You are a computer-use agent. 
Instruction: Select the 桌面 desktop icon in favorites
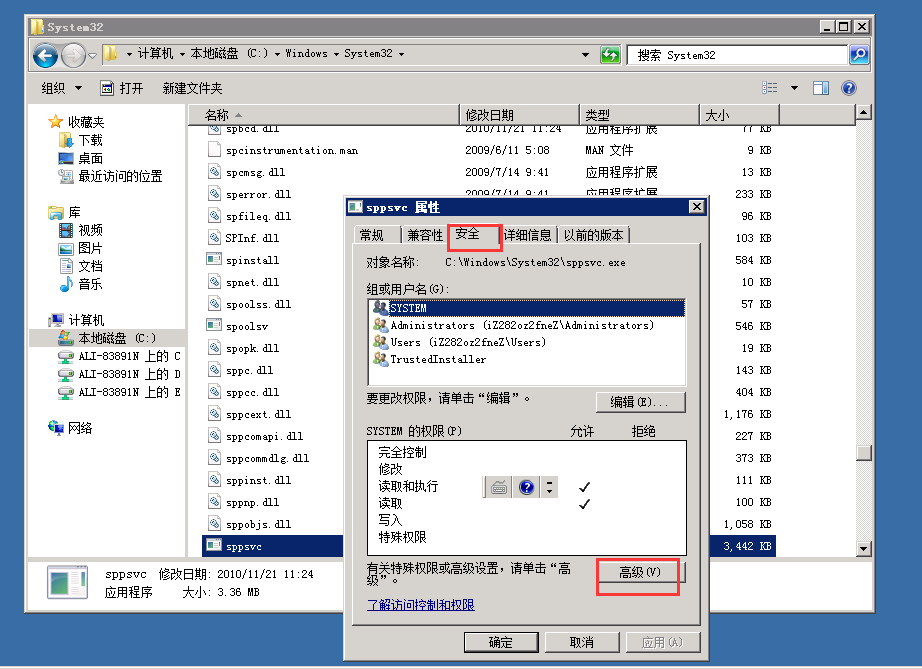(90, 158)
